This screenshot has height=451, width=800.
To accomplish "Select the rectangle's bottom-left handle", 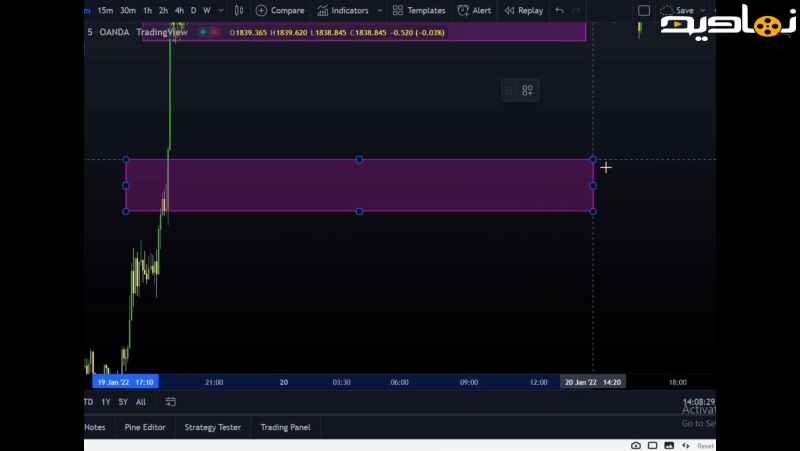I will 126,211.
